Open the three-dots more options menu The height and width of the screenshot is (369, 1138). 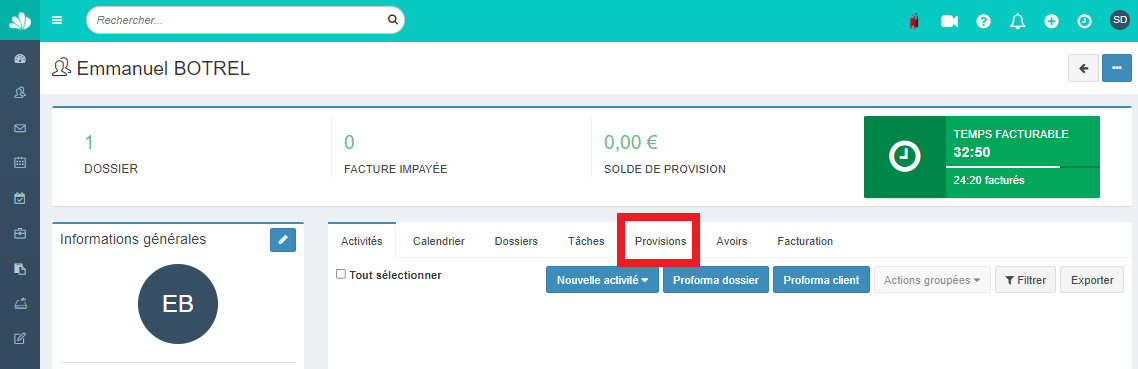[x=1117, y=68]
